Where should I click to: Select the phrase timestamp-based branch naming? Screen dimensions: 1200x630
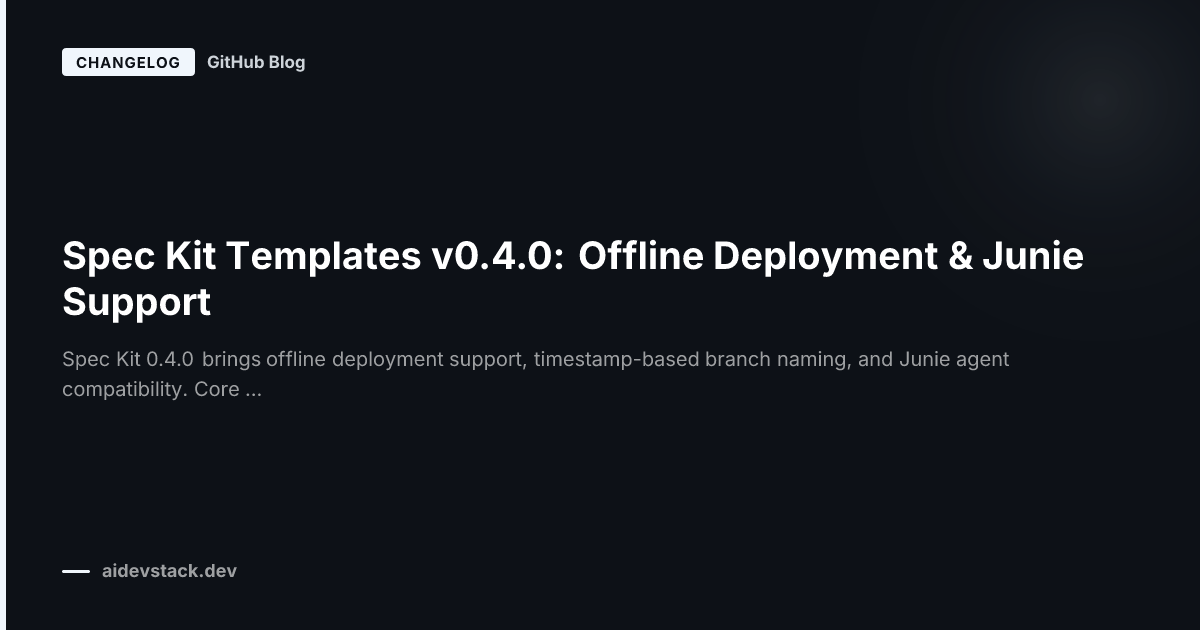pyautogui.click(x=688, y=359)
